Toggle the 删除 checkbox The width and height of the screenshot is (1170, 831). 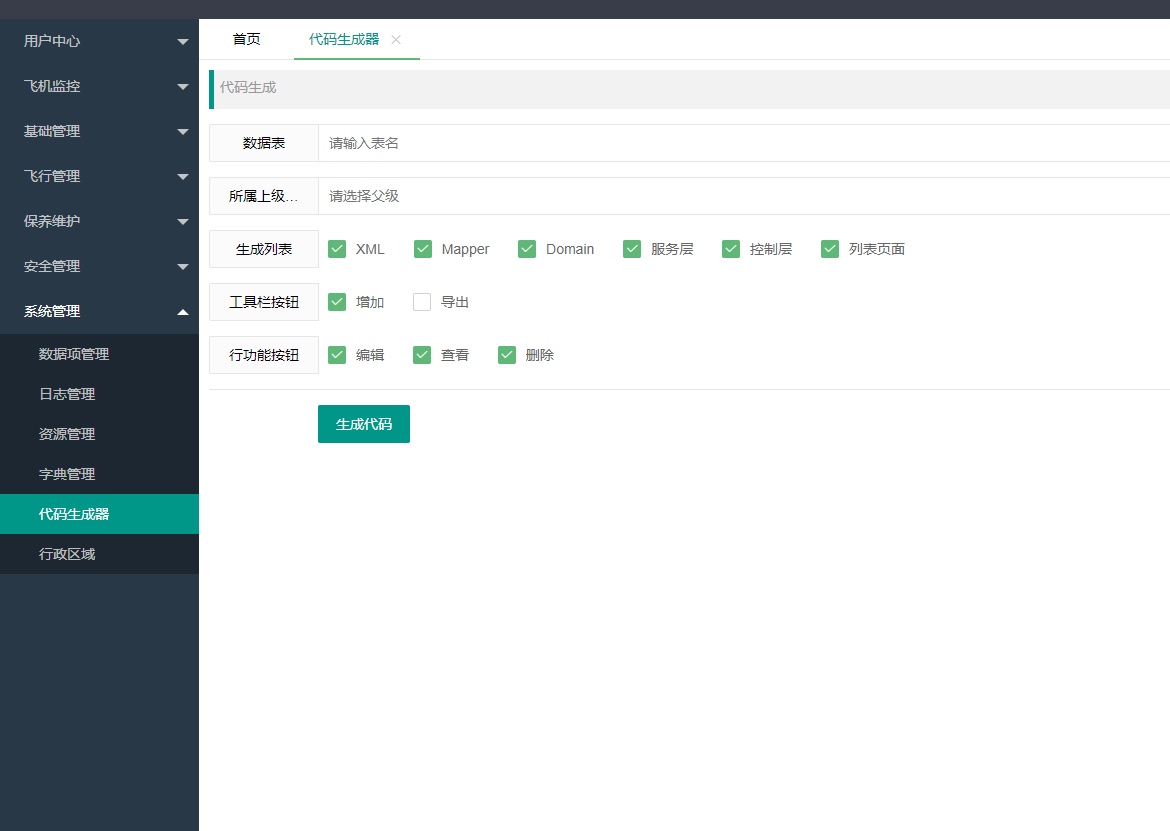pos(507,355)
